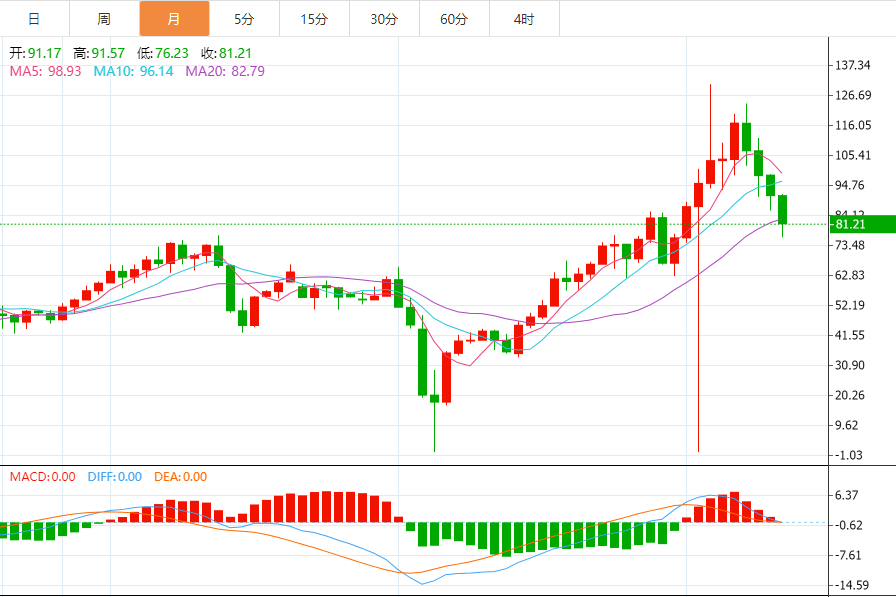Image resolution: width=896 pixels, height=597 pixels.
Task: Click the -7.61 MACD axis label
Action: [x=849, y=555]
